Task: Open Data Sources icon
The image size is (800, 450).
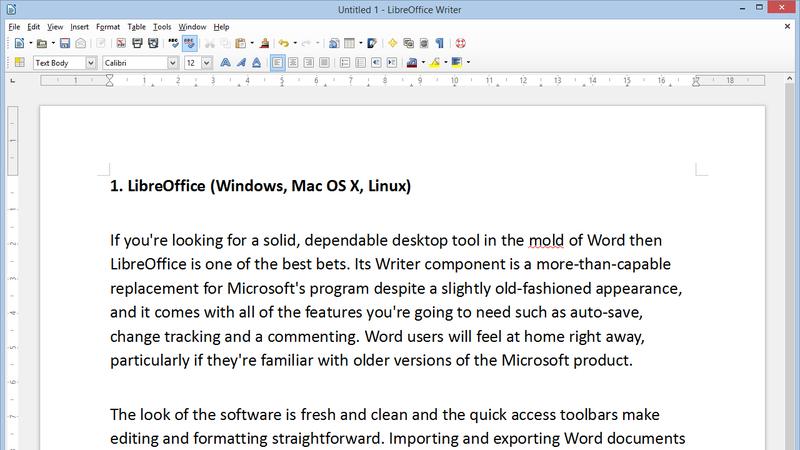Action: [424, 44]
